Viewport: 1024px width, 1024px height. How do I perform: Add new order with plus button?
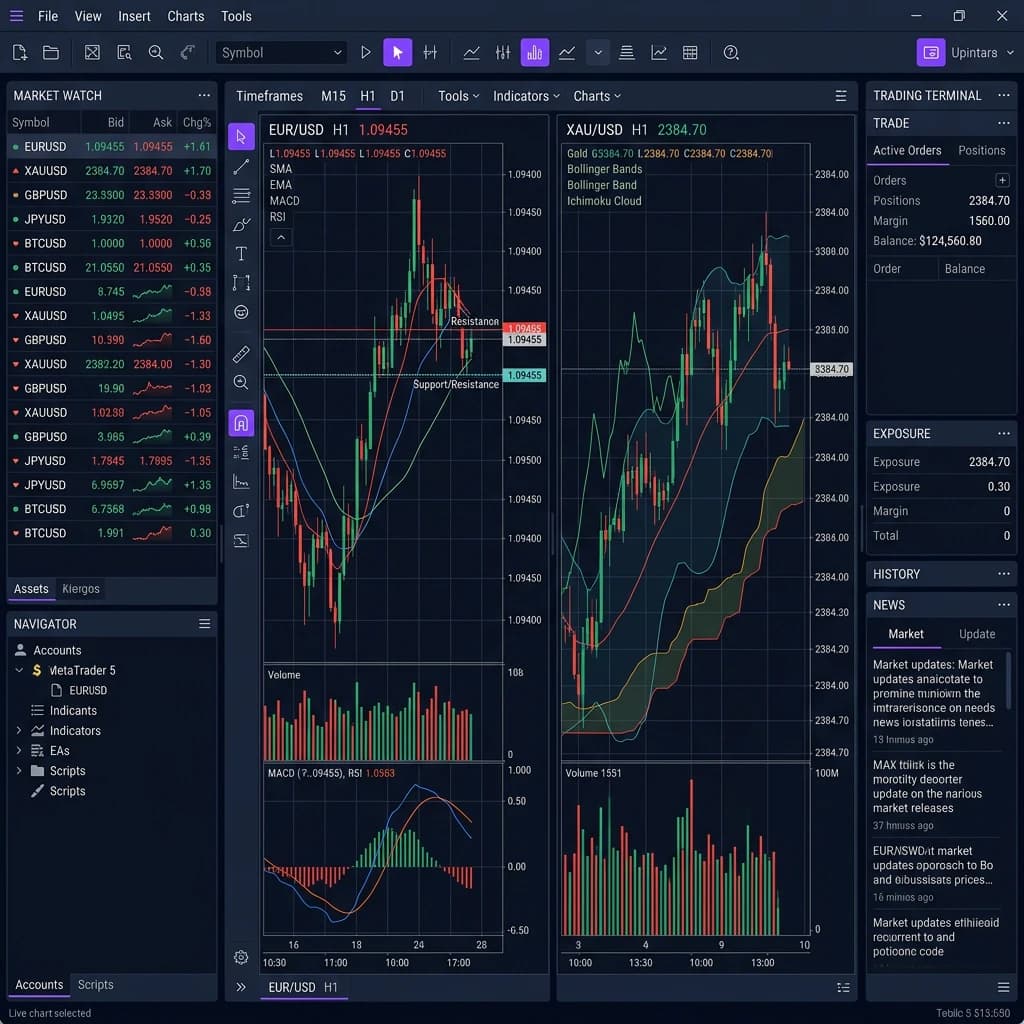pos(1002,180)
